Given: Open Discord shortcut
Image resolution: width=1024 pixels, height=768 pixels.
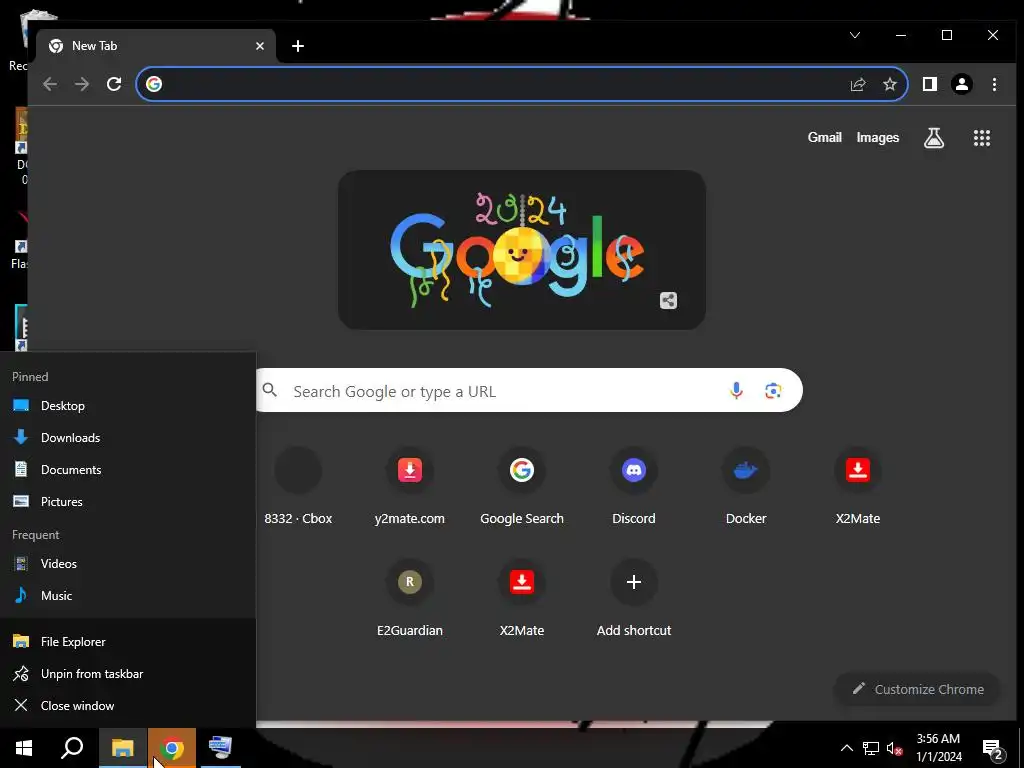Looking at the screenshot, I should pos(633,488).
